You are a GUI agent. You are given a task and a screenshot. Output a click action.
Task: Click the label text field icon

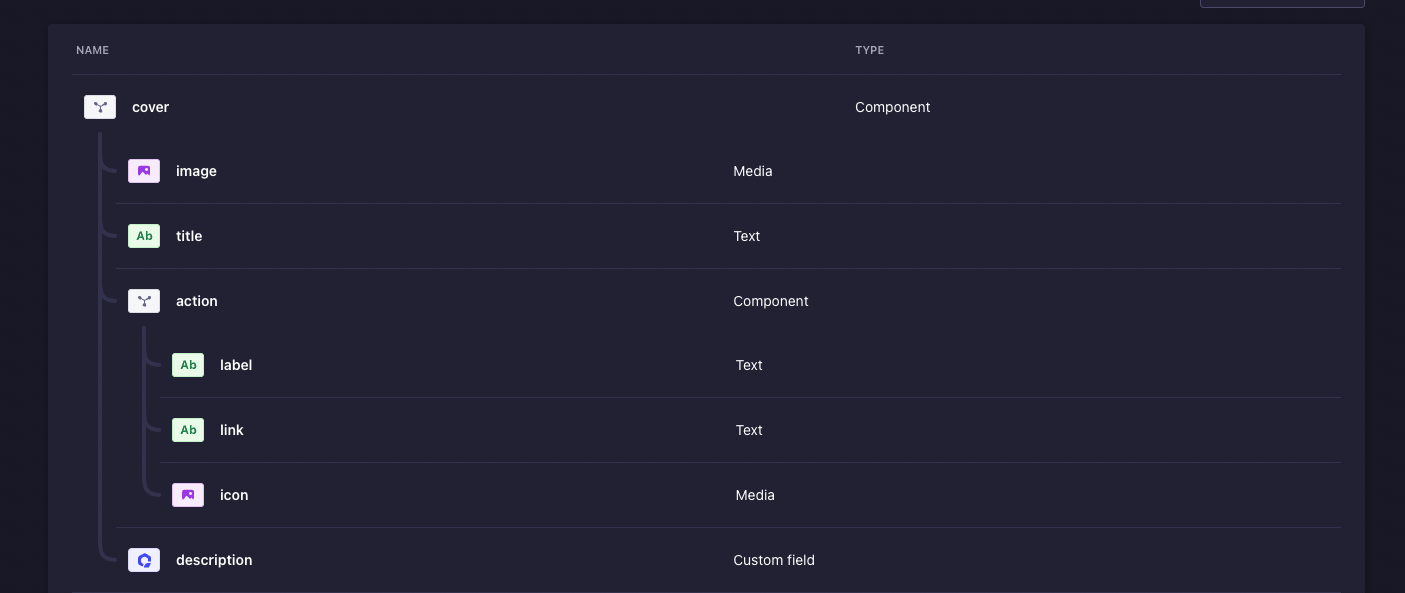point(188,365)
